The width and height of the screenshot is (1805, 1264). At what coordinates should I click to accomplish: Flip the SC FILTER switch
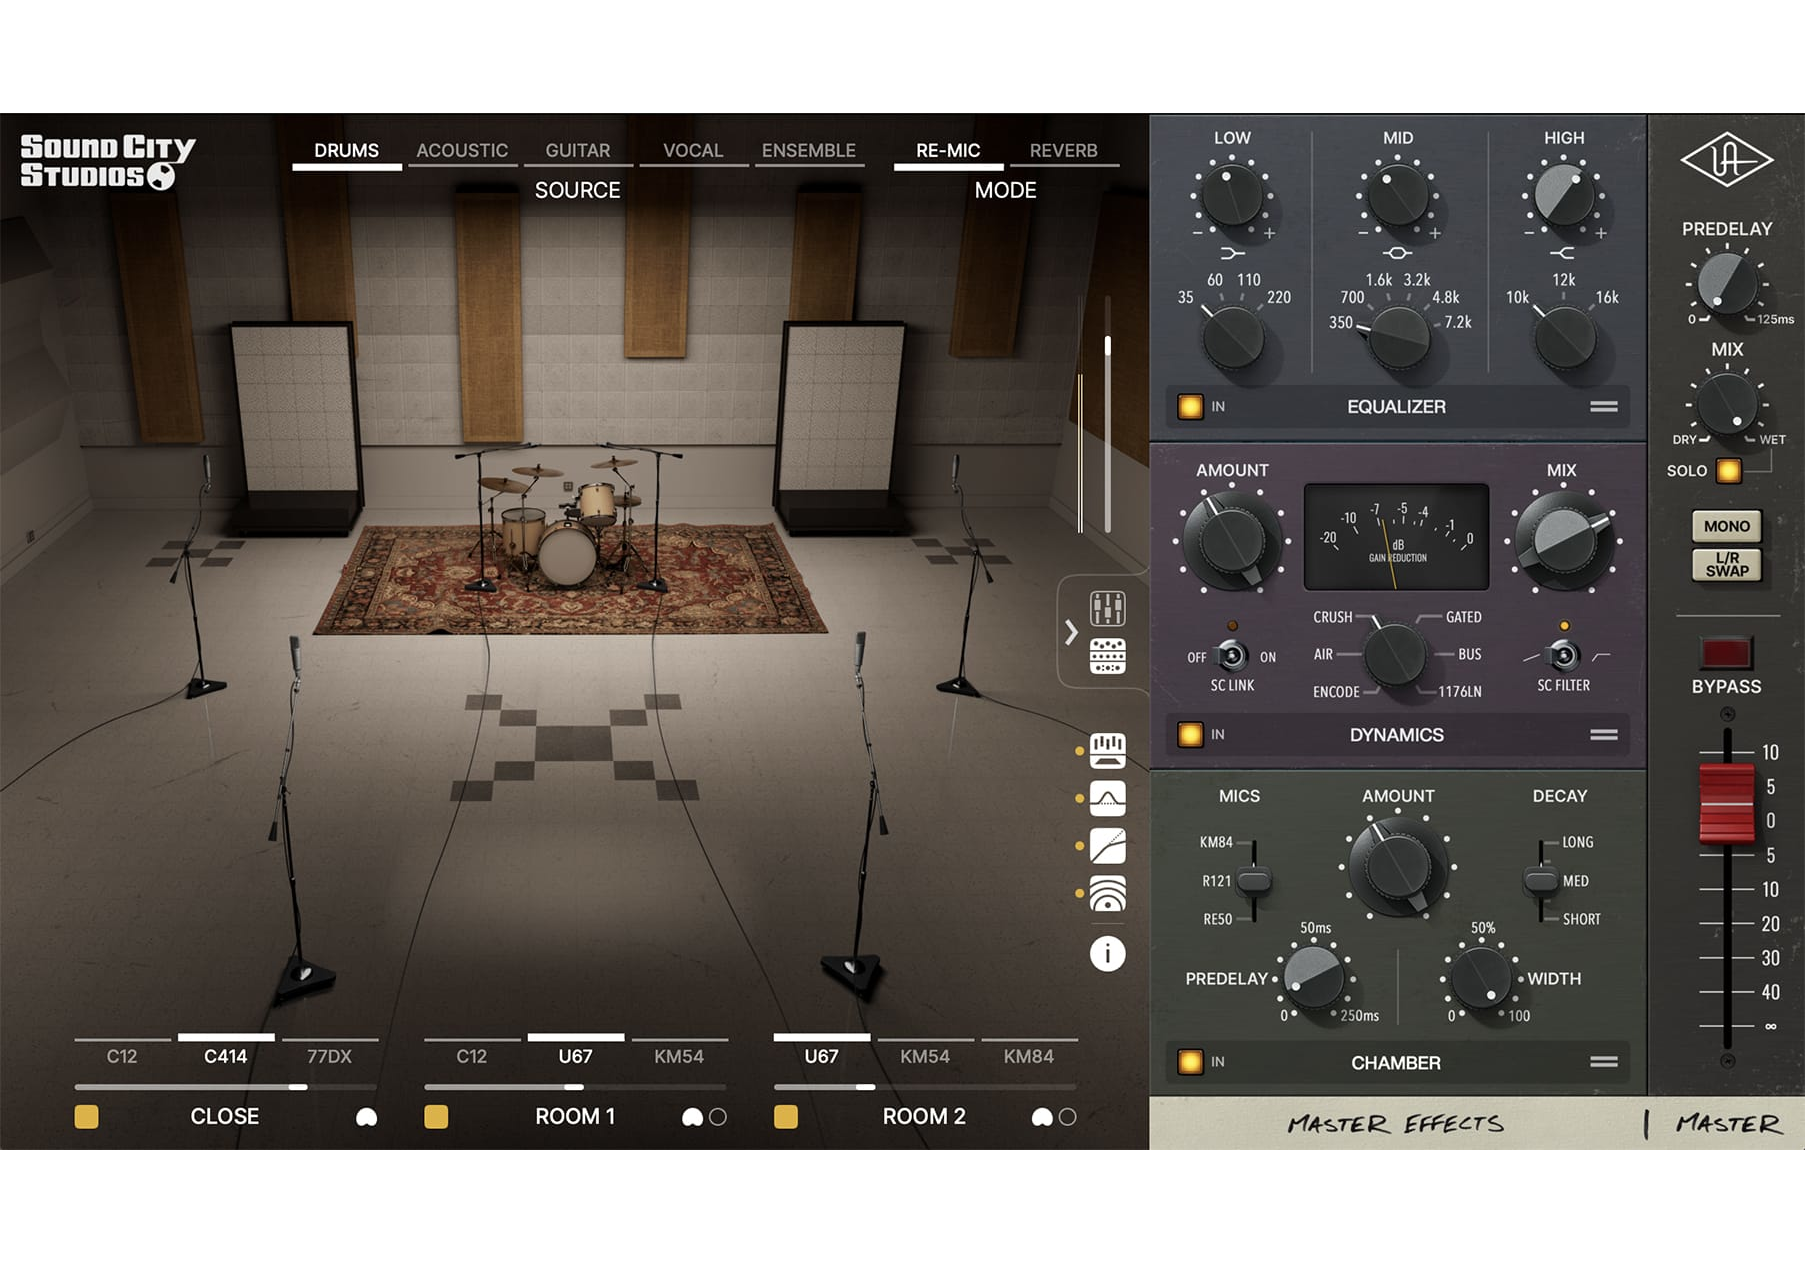click(1563, 656)
